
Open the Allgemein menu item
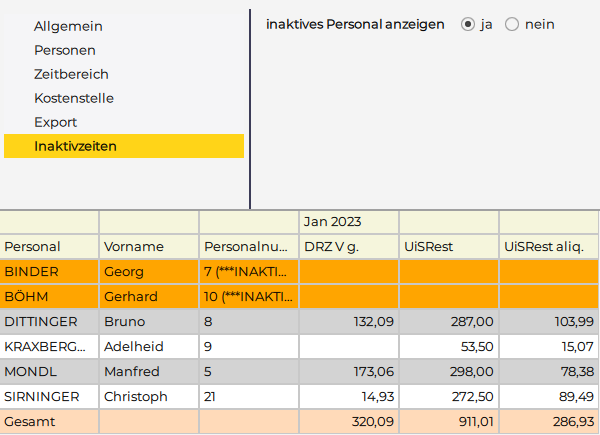68,26
